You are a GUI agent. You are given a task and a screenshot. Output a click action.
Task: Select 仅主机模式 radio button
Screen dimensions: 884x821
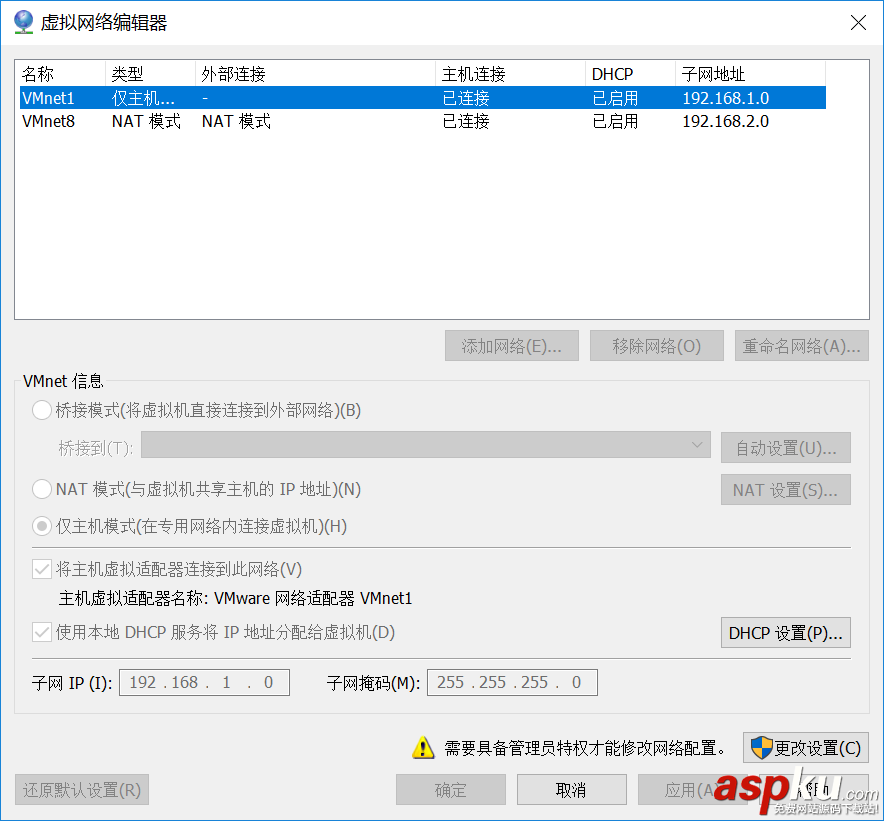click(x=42, y=526)
